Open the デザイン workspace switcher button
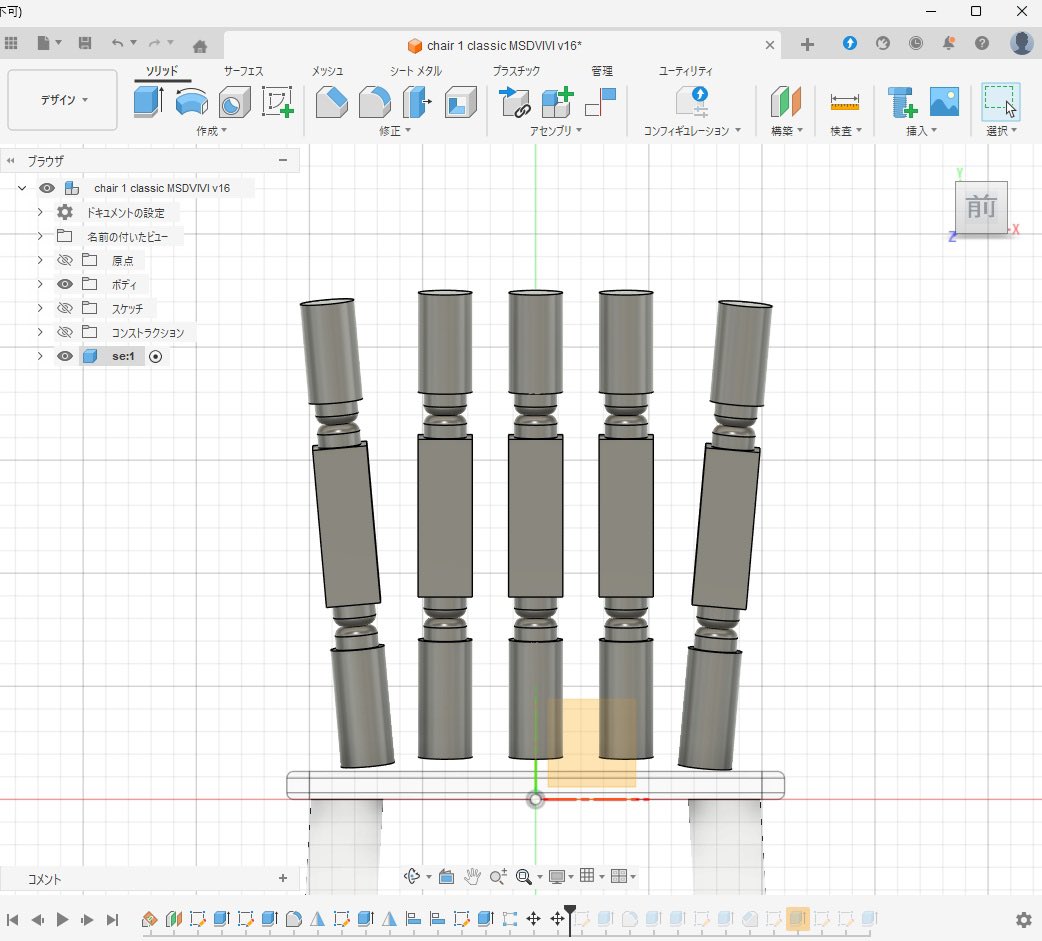This screenshot has width=1042, height=941. pos(61,100)
